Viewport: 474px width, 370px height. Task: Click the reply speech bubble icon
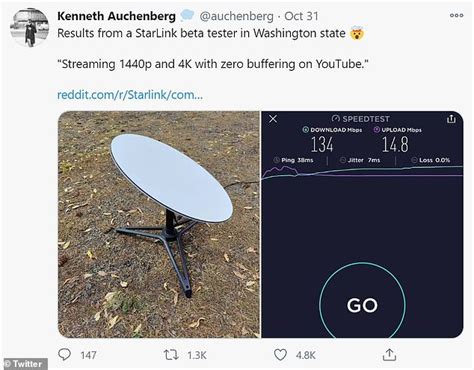pyautogui.click(x=64, y=355)
